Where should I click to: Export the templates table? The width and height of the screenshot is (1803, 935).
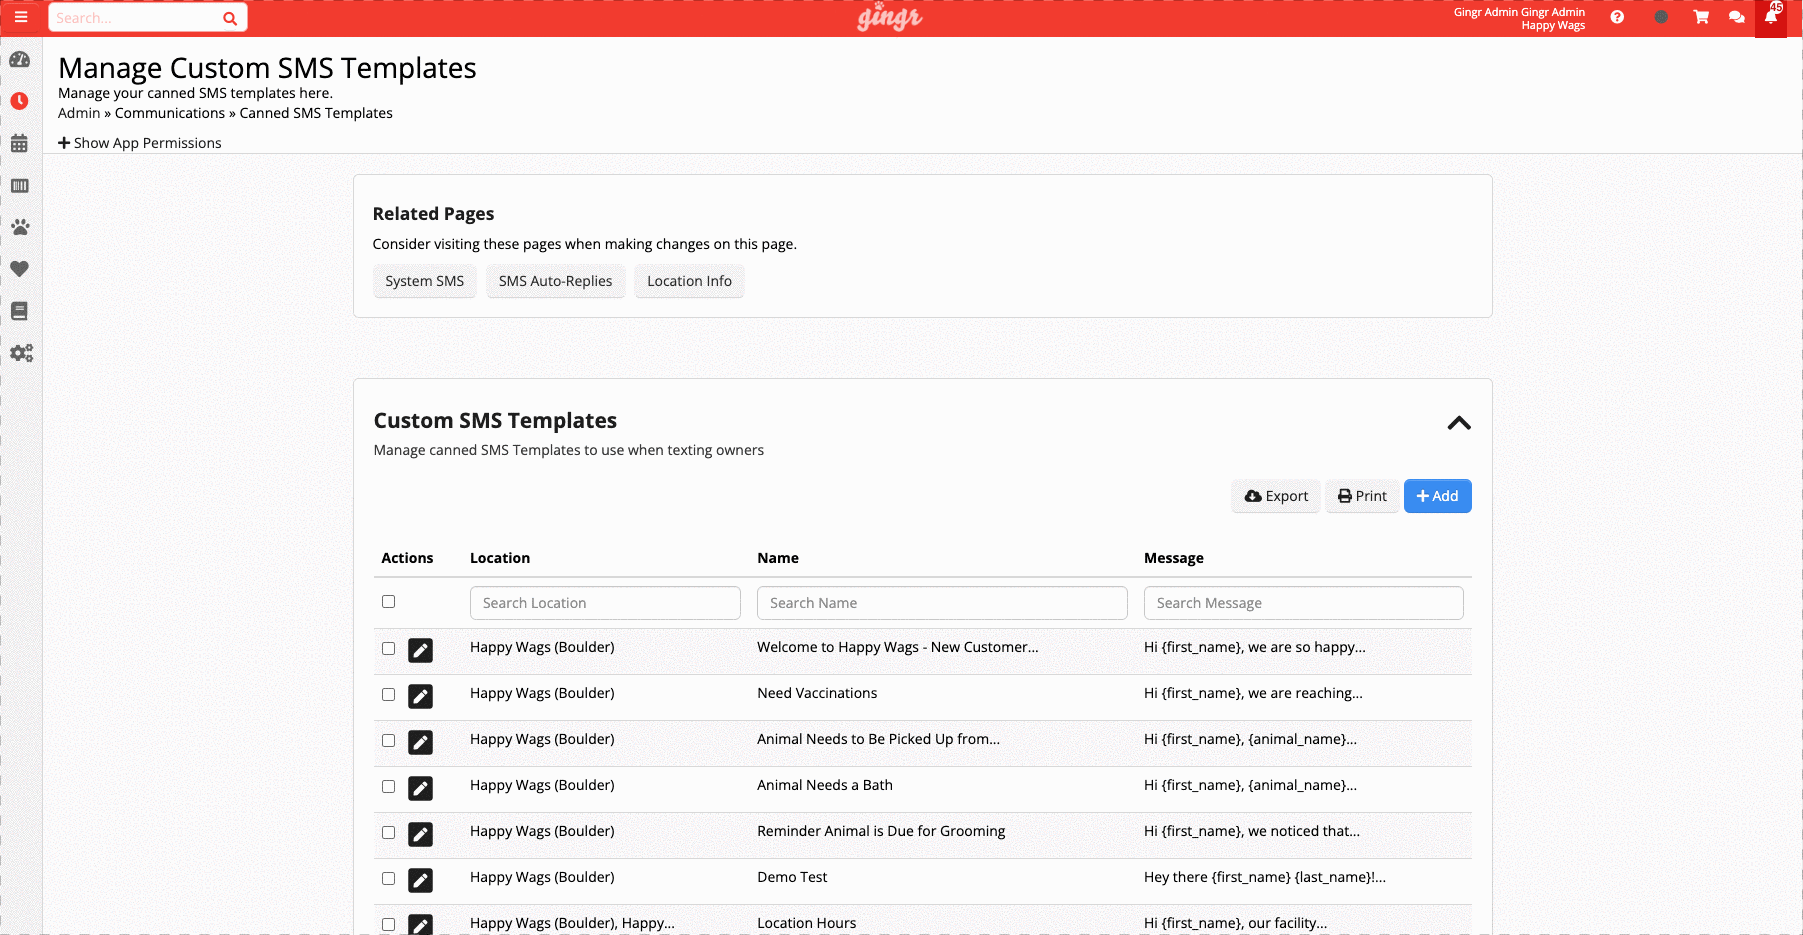tap(1276, 496)
